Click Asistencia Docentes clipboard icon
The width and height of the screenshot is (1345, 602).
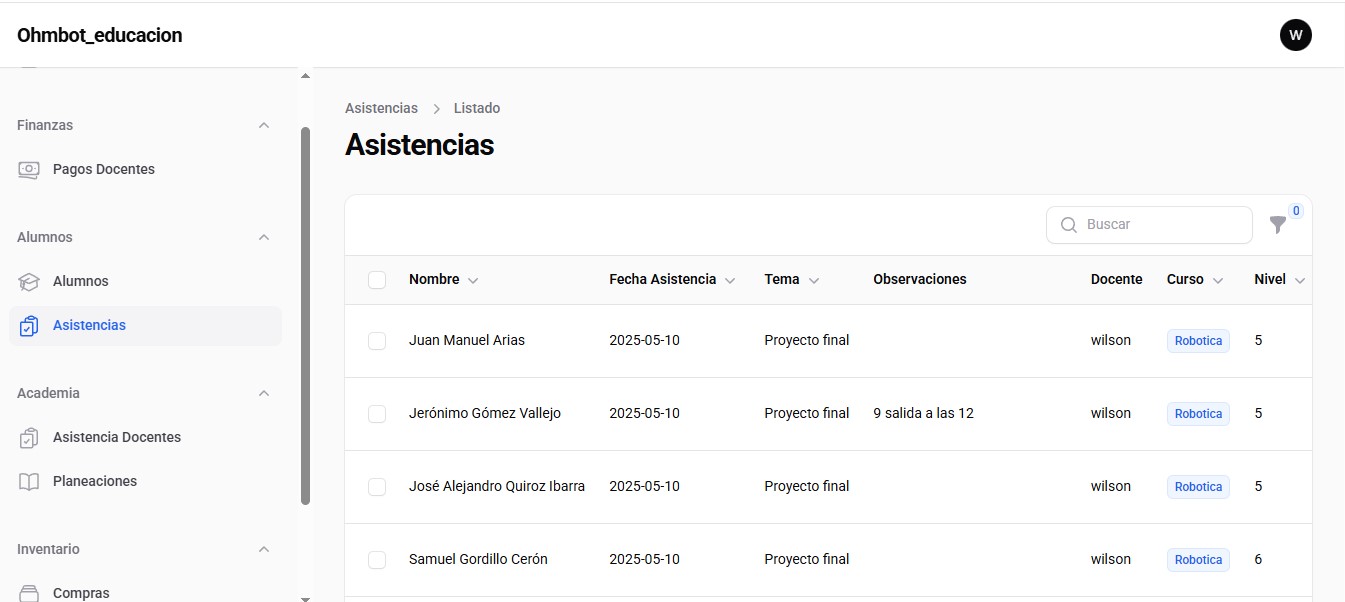point(29,437)
